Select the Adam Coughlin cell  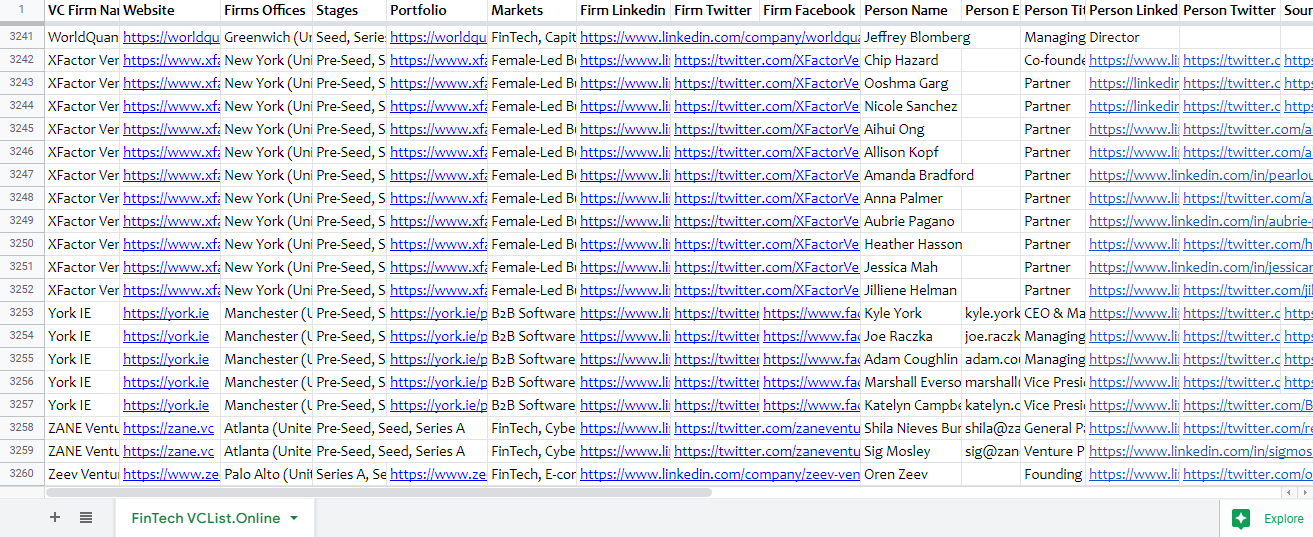click(911, 359)
